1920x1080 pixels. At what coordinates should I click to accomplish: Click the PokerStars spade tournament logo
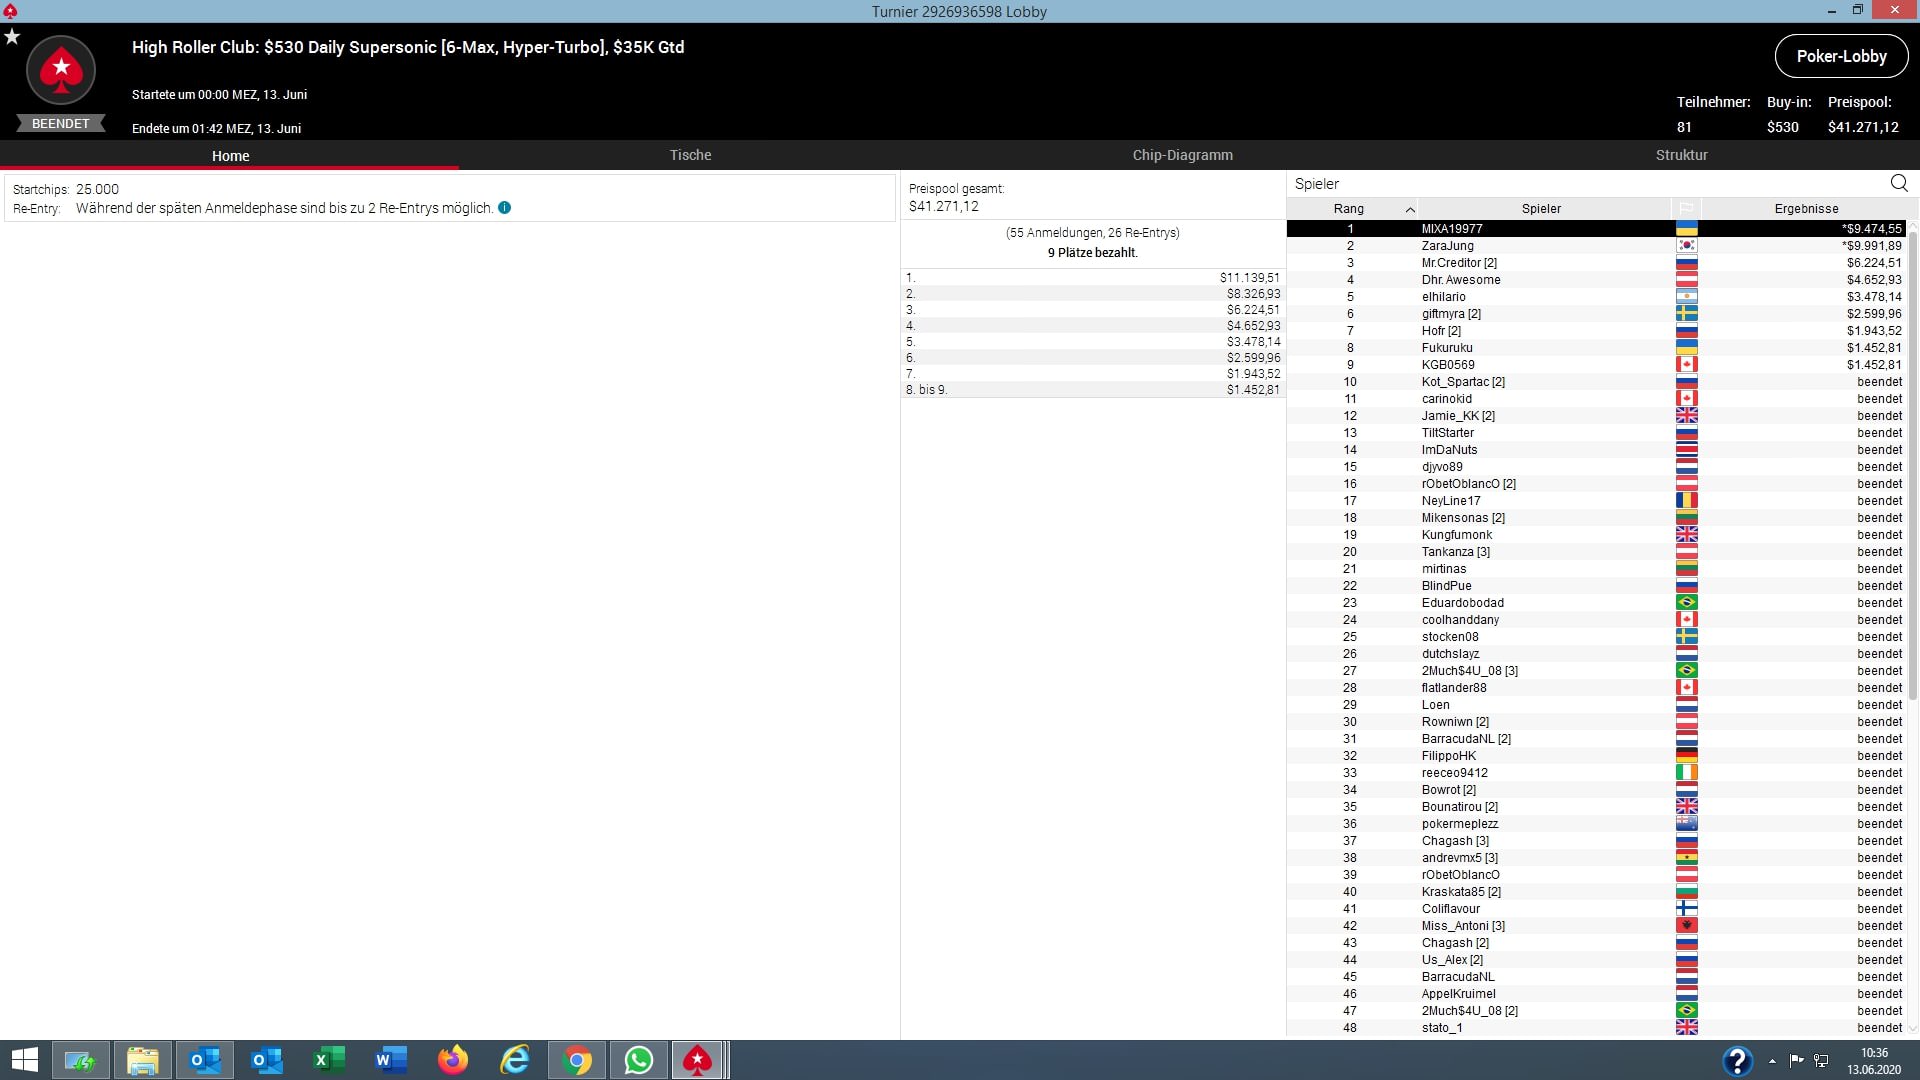click(61, 71)
